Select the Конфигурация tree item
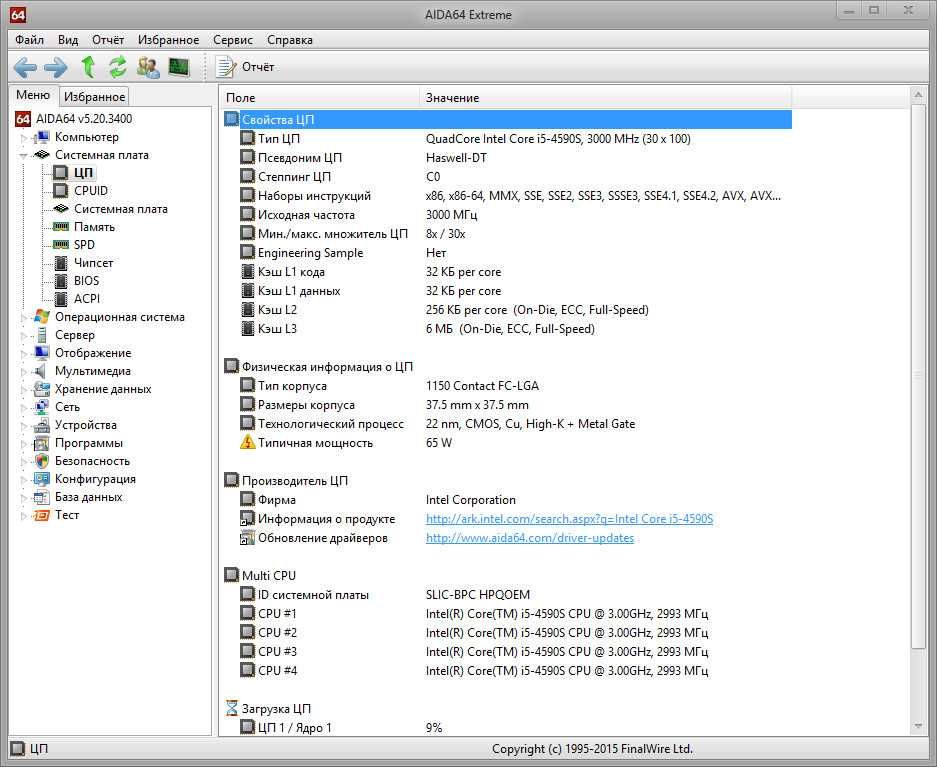 click(95, 479)
